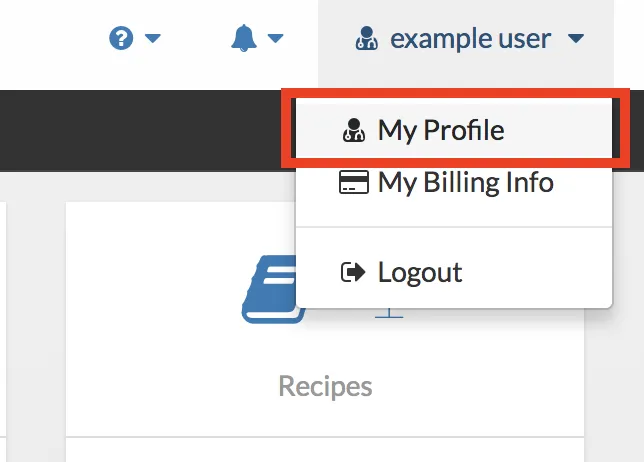Click the notifications bell icon
This screenshot has width=644, height=462.
tap(243, 39)
